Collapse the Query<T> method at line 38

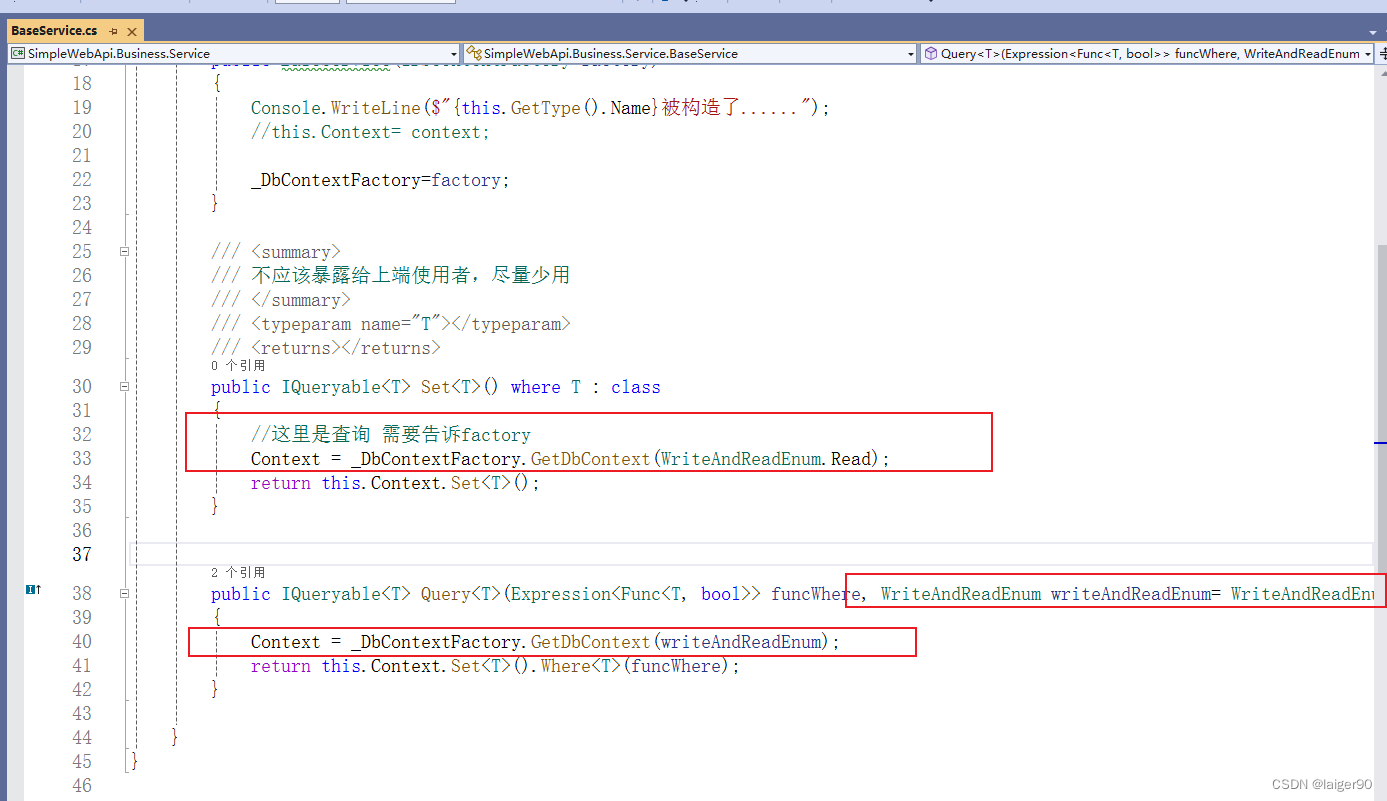point(124,592)
